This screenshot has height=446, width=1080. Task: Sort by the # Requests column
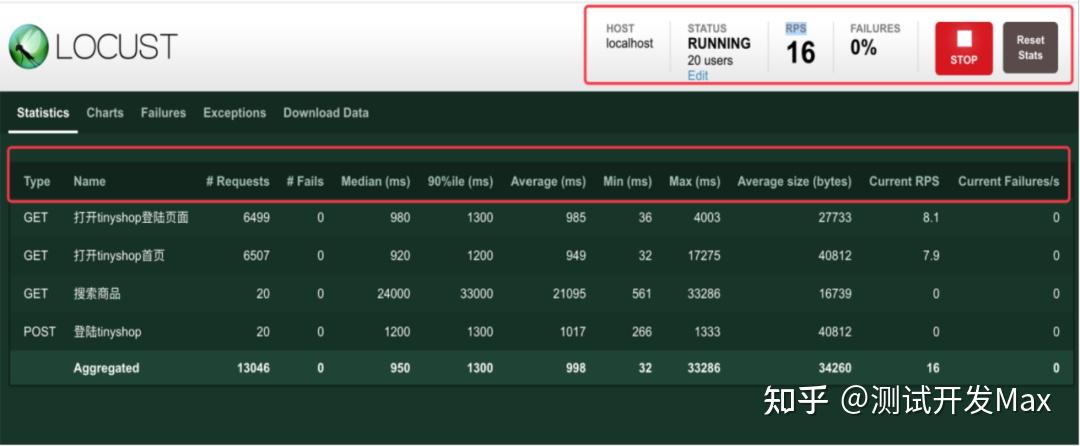238,182
